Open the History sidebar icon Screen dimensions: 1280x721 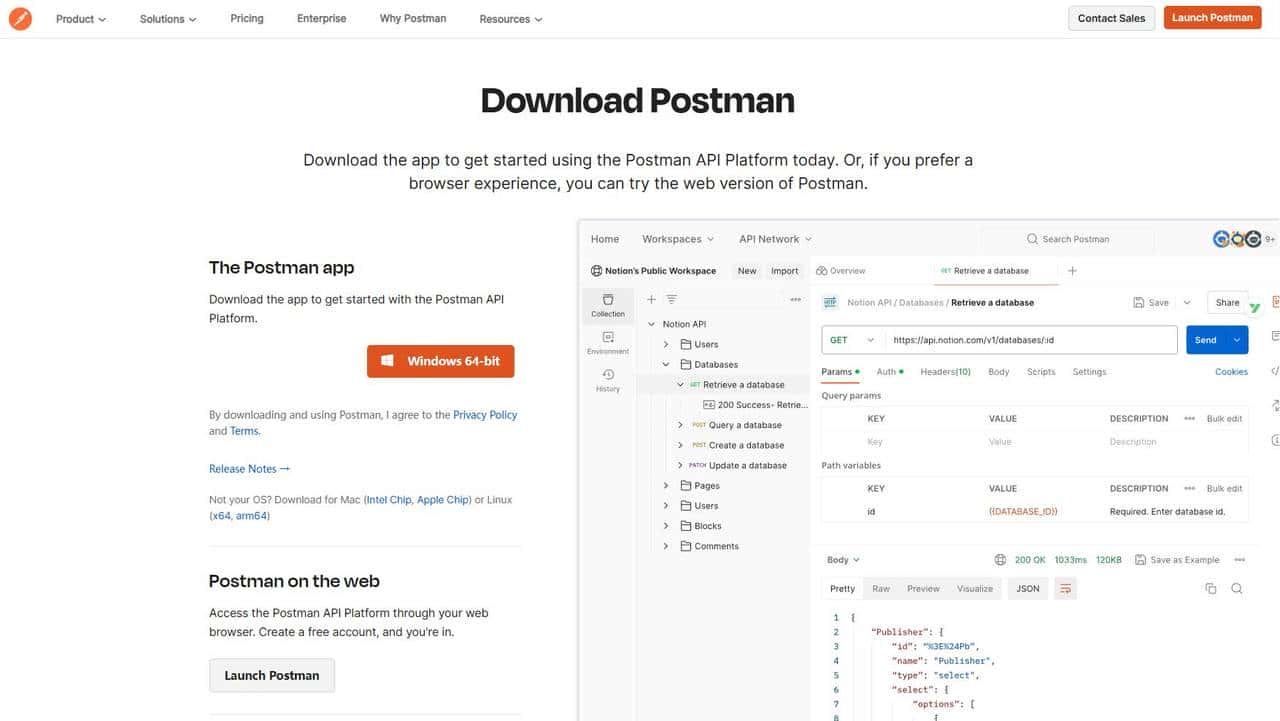click(608, 380)
